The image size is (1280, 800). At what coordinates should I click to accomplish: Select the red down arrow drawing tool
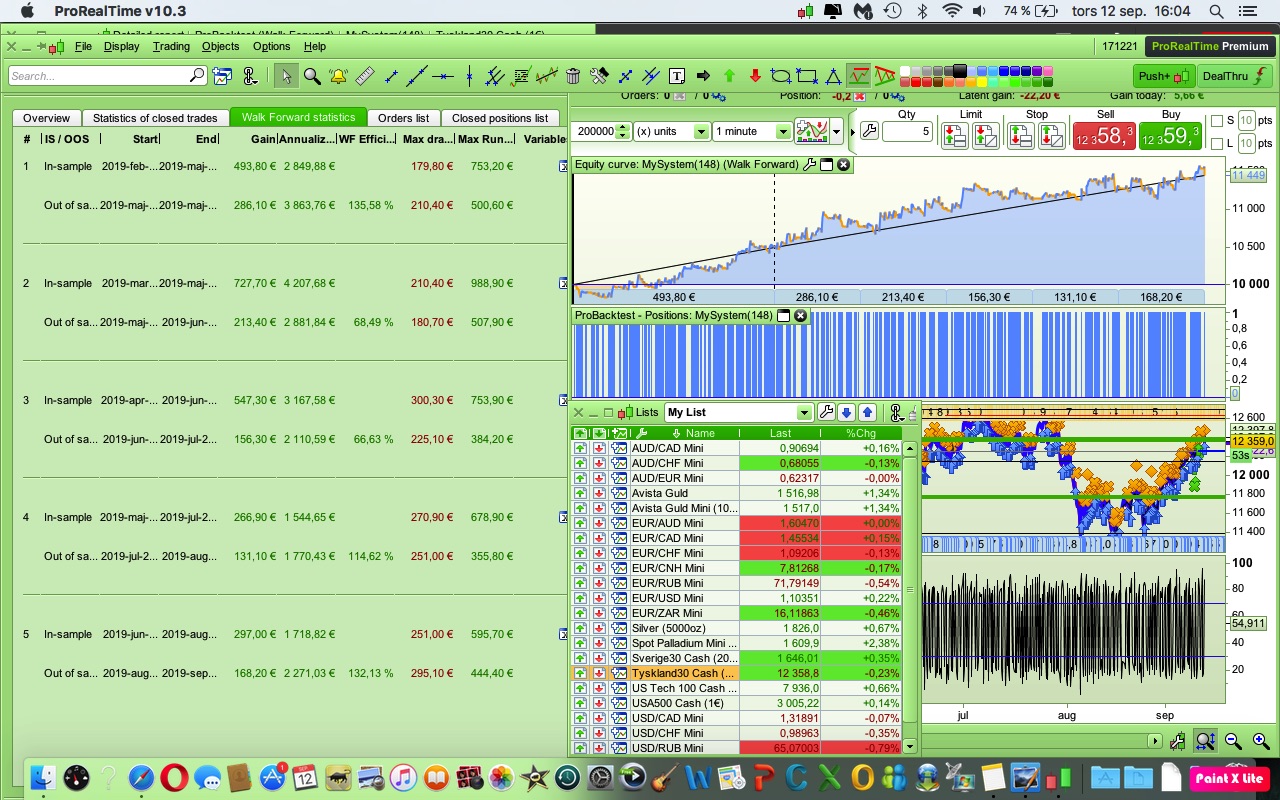755,76
